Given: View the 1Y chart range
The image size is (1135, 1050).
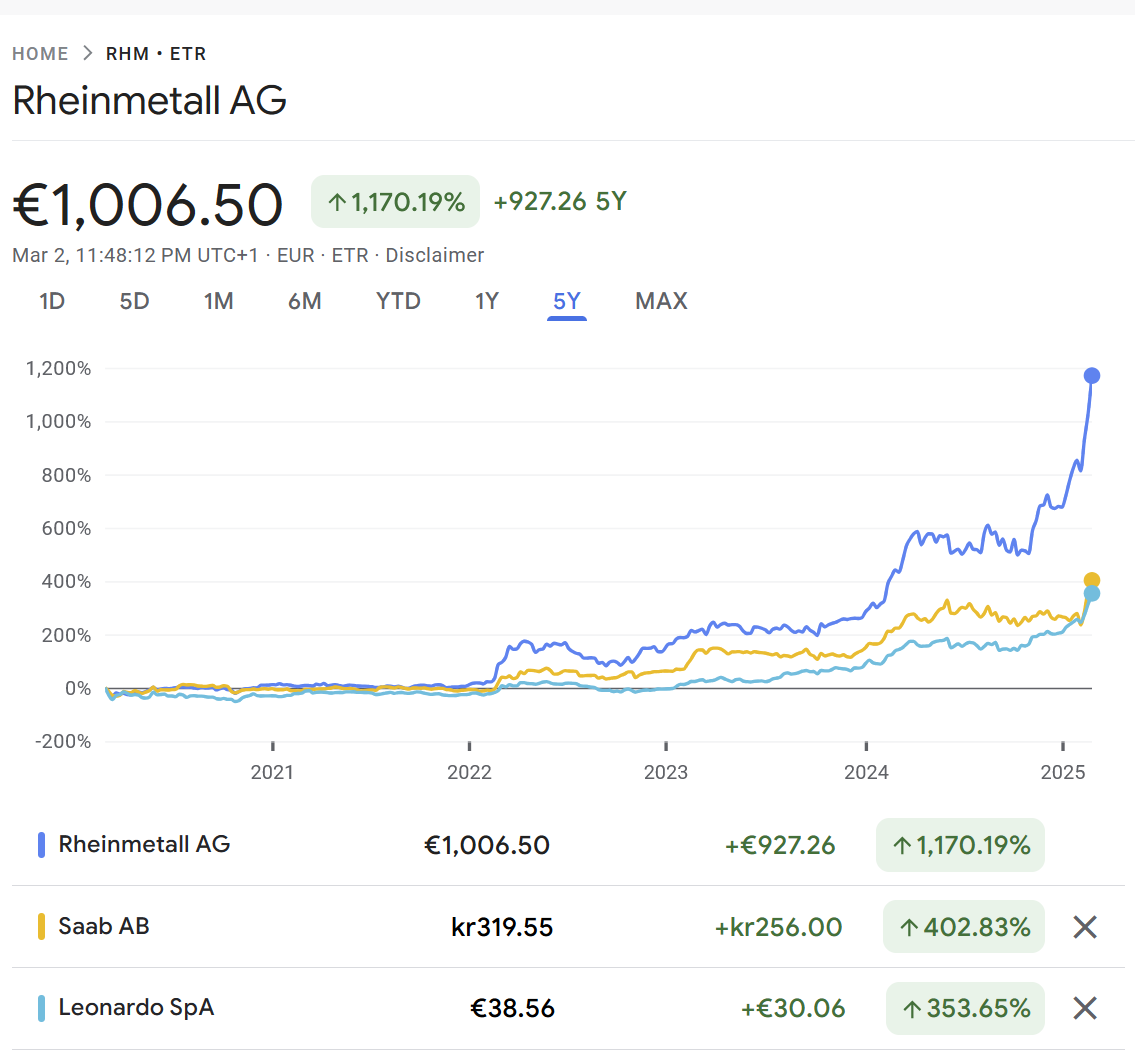Looking at the screenshot, I should (486, 301).
